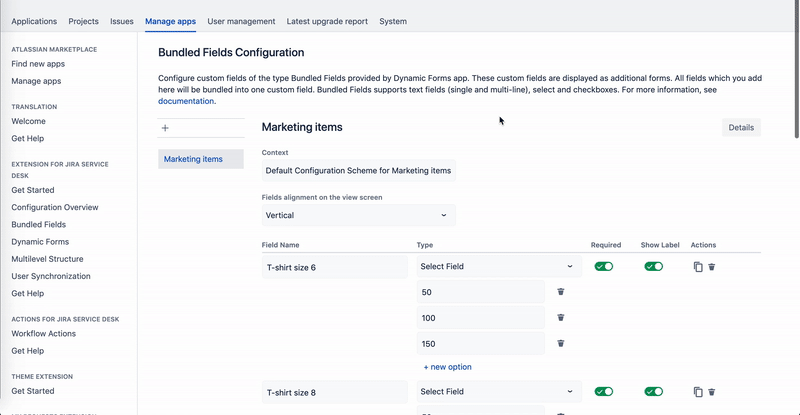Screen dimensions: 800x415
Task: Remove the option with value 100
Action: click(x=561, y=317)
